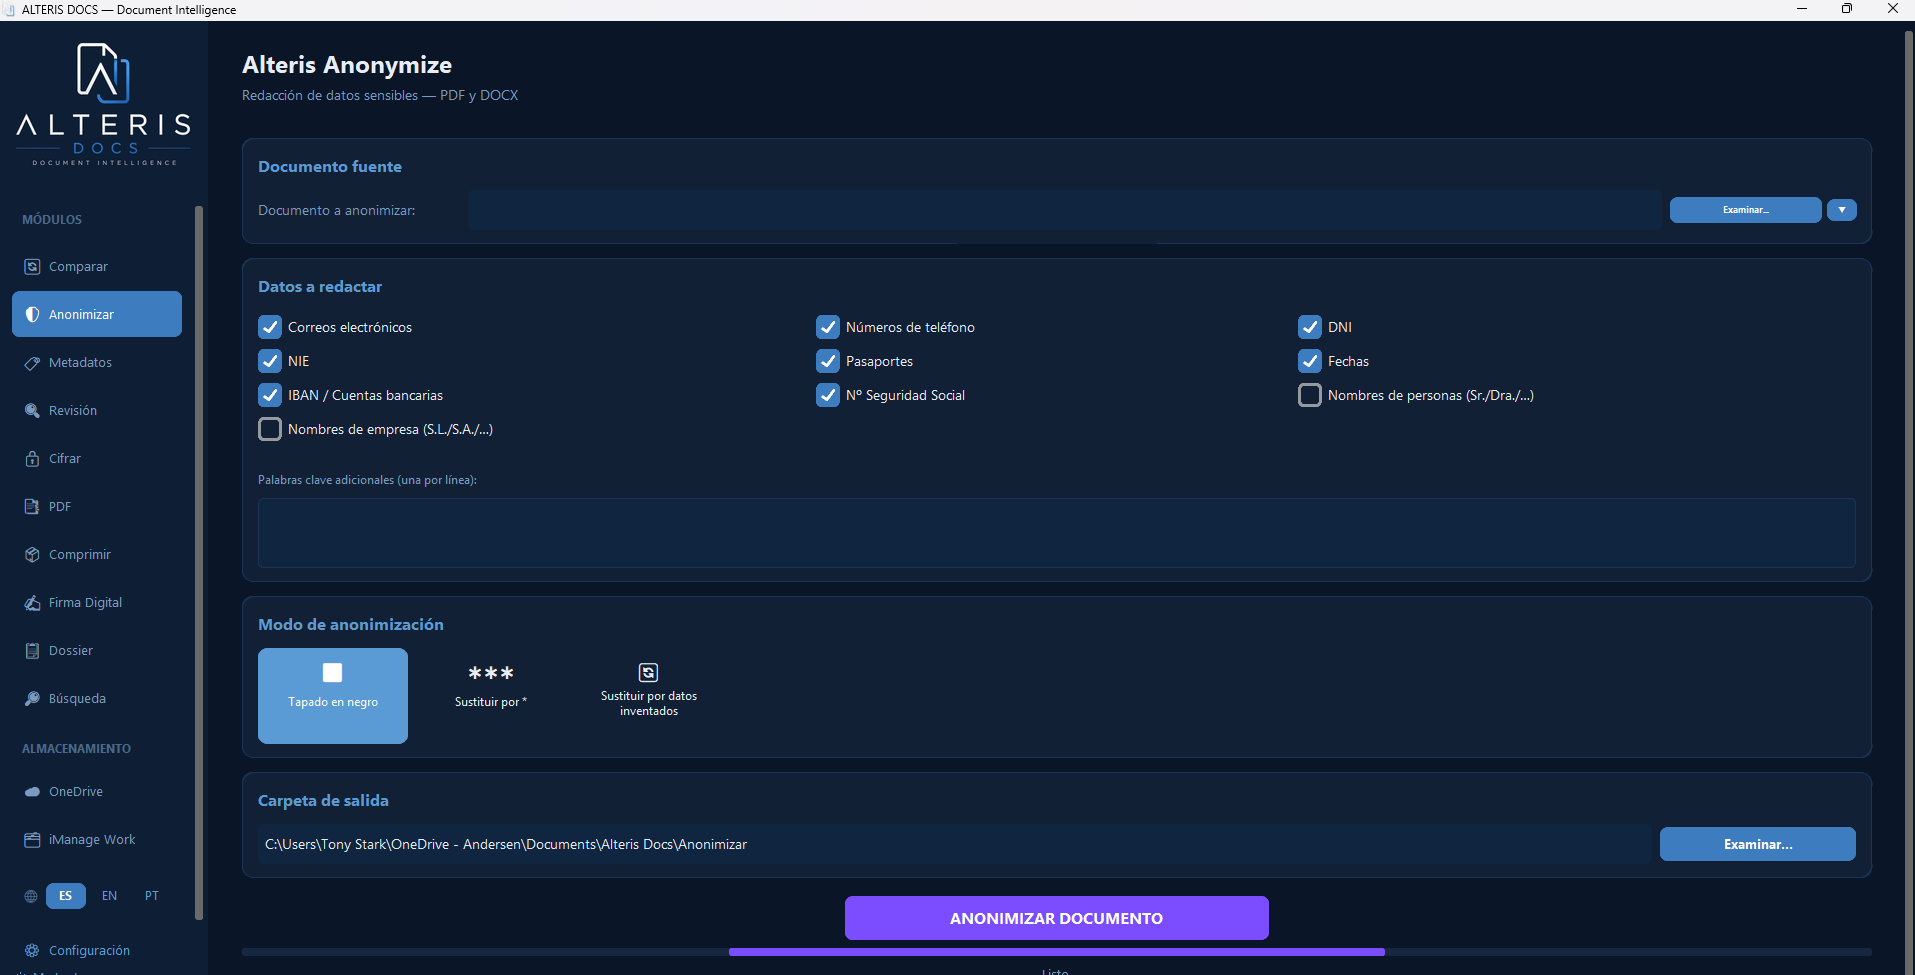Click the OneDrive cloud icon

coord(32,792)
